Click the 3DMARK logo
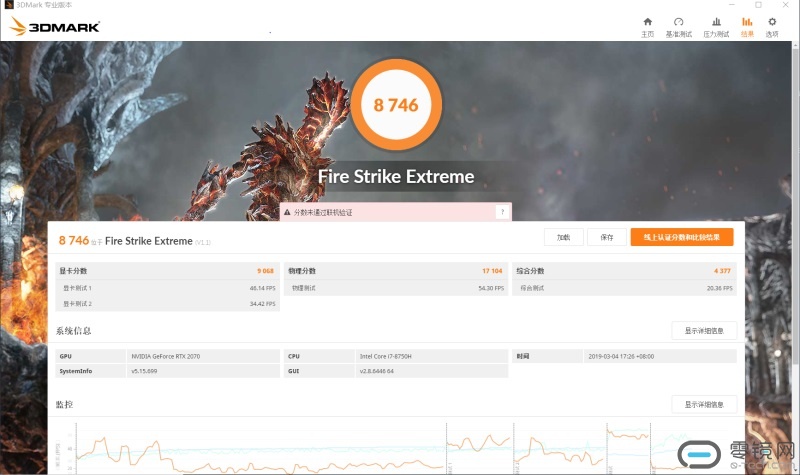The width and height of the screenshot is (800, 475). click(55, 27)
